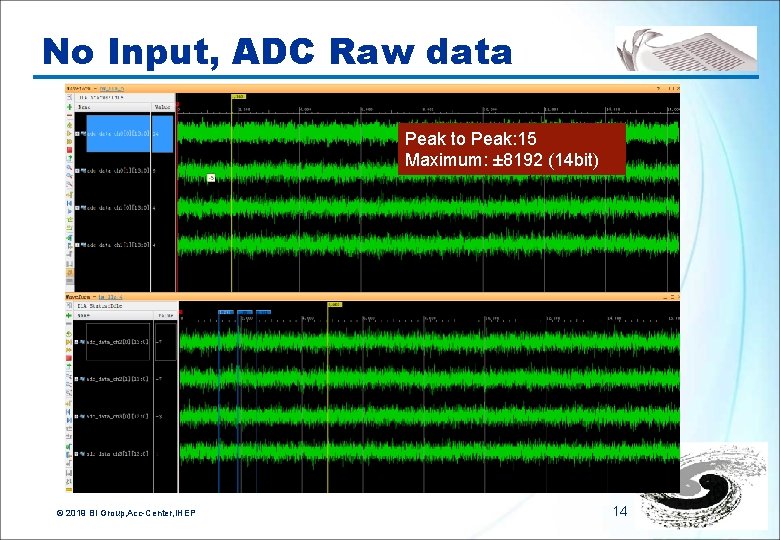Select adc_data_ch1[0][13:0] signal name

118,207
